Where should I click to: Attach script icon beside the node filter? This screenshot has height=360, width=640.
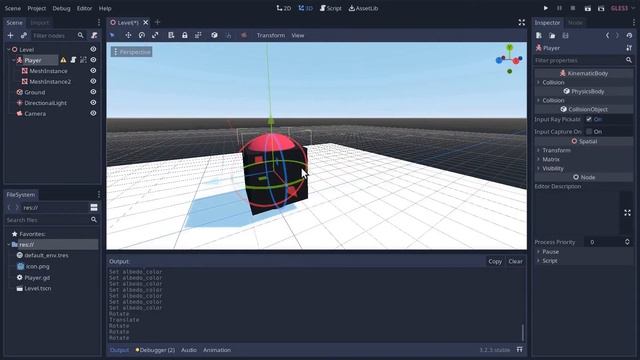click(x=94, y=36)
